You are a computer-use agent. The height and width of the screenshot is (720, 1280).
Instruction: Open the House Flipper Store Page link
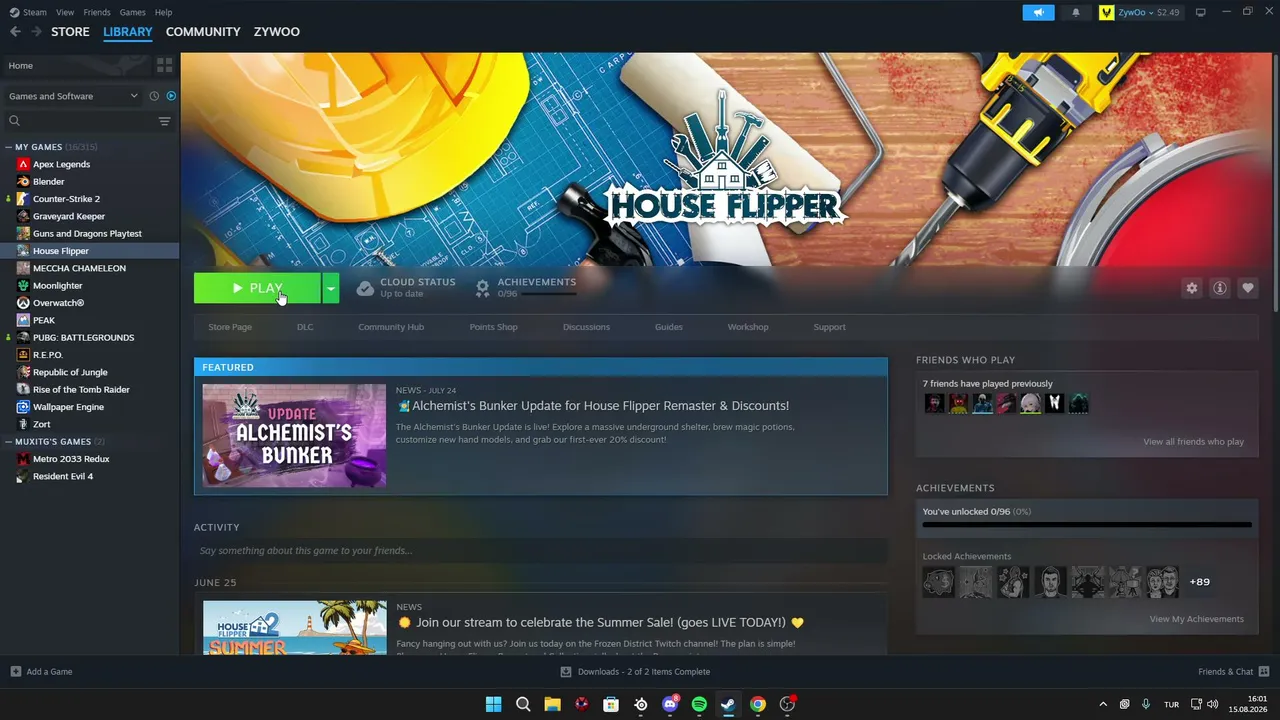[x=230, y=327]
